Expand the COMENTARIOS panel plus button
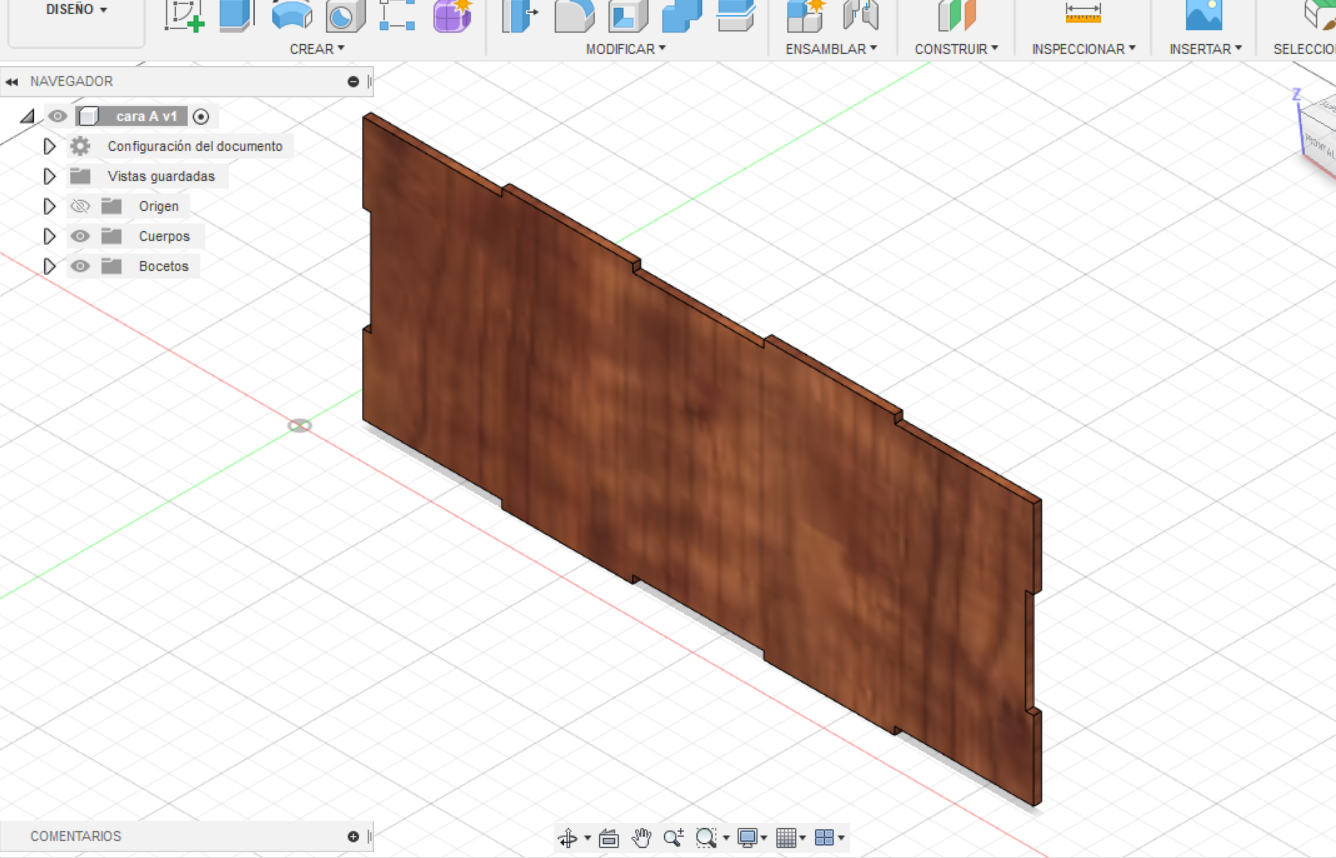This screenshot has width=1336, height=858. click(x=353, y=837)
